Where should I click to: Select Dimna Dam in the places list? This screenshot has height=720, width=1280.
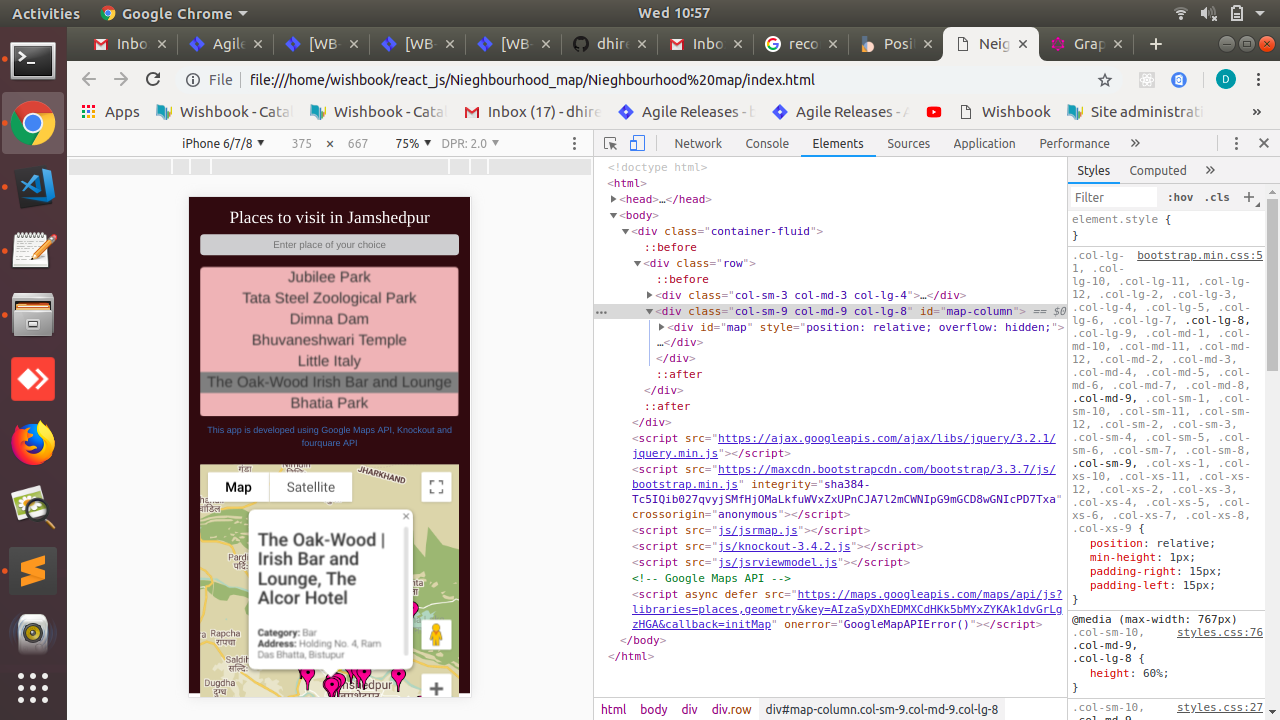[329, 319]
